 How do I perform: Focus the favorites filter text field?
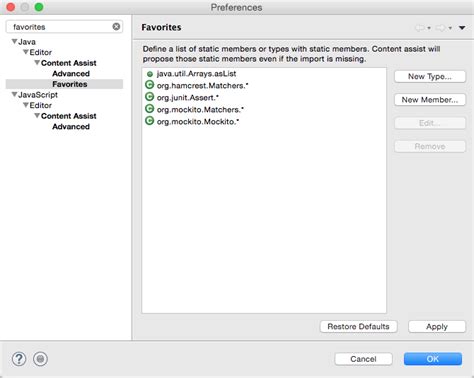tap(64, 27)
